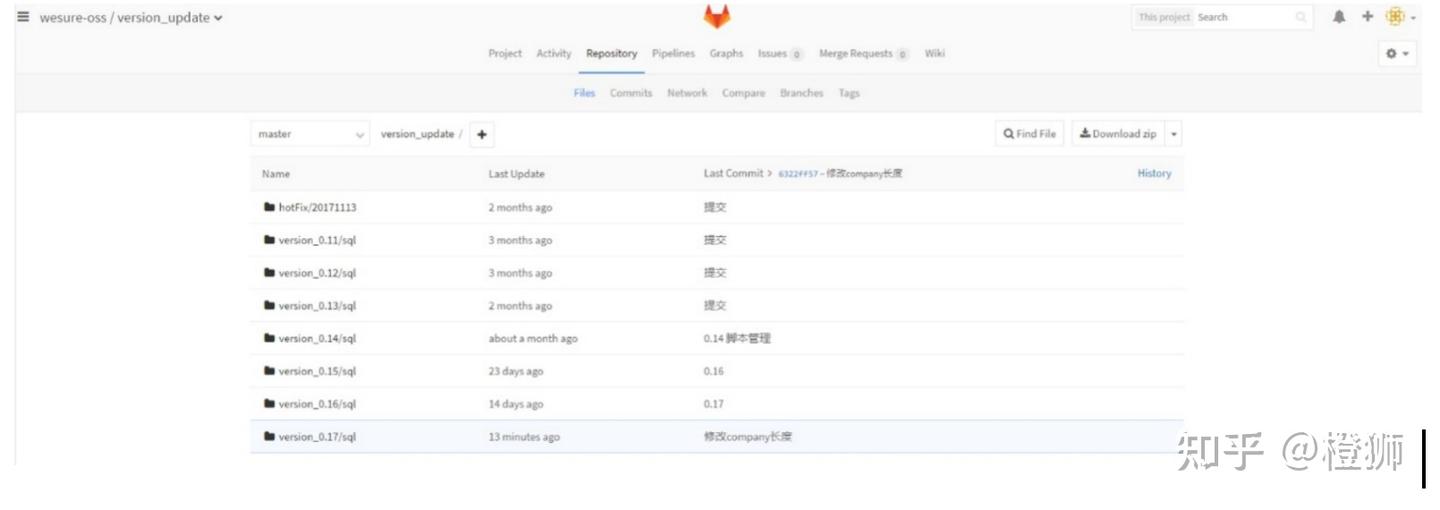Open the Commits sub-tab
1440x510 pixels.
[631, 93]
